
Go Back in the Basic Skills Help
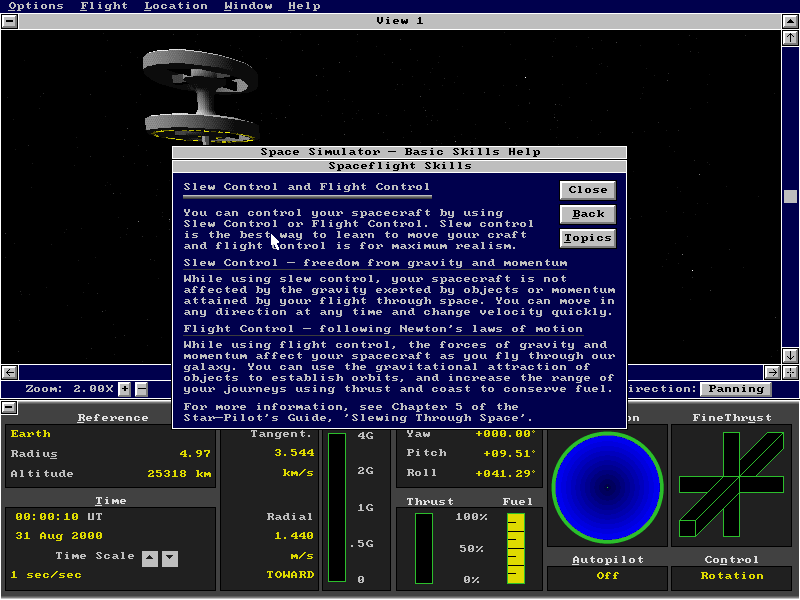[588, 213]
